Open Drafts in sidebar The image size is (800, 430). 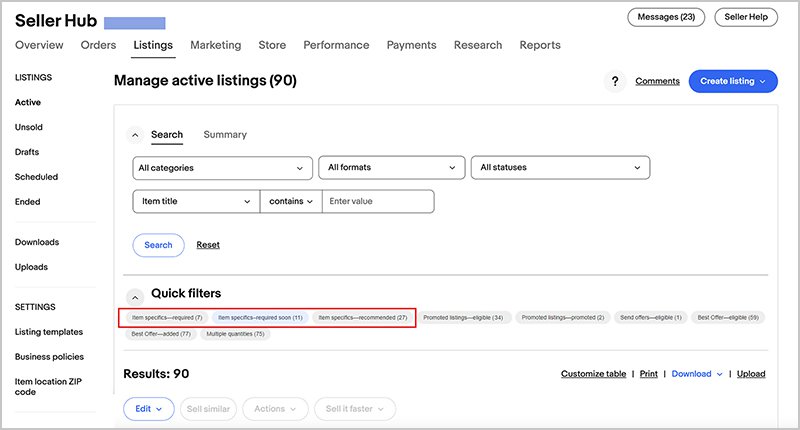27,152
